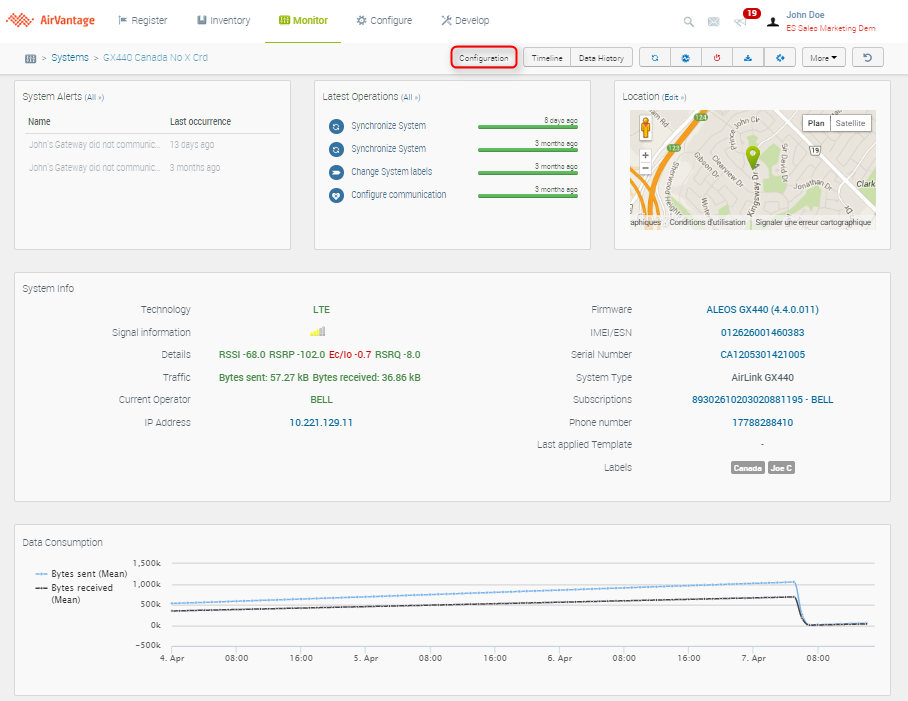
Task: Click ES Sales Marketing company name
Action: click(830, 28)
